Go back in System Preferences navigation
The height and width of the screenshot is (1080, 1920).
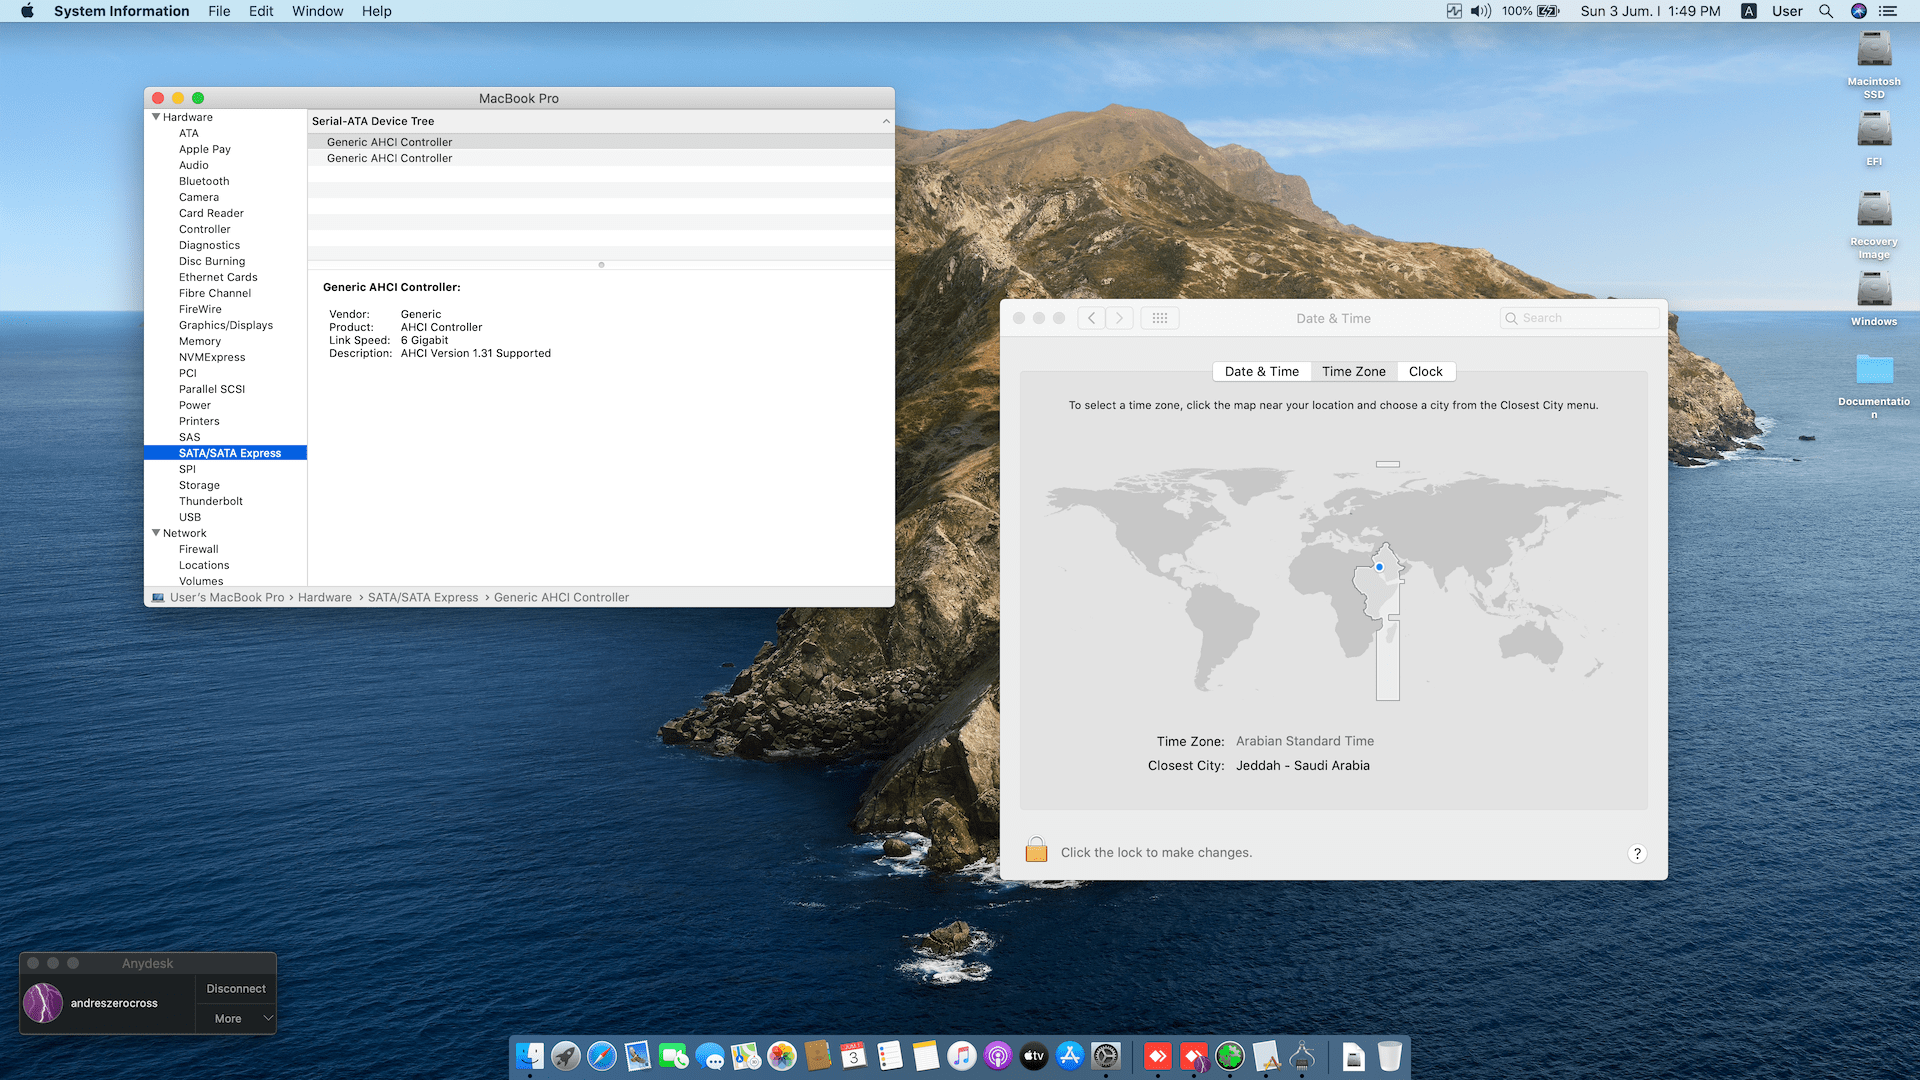point(1091,318)
